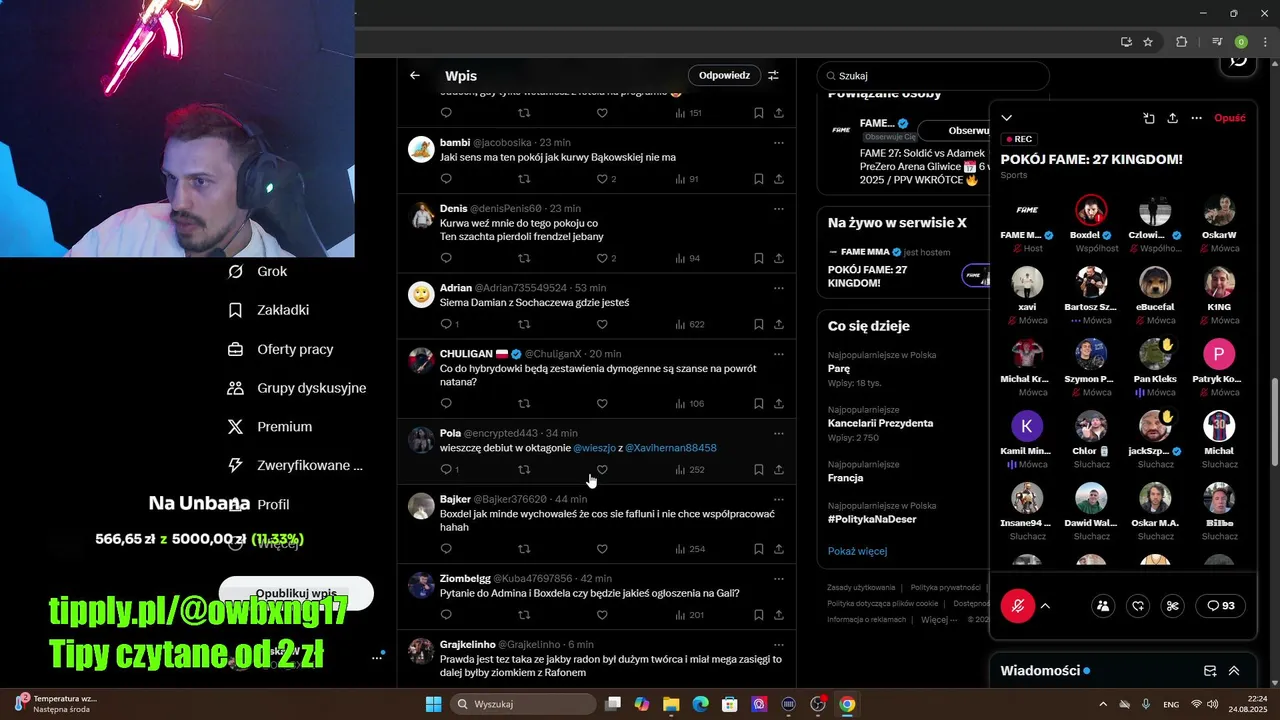Collapse the Space panel with down chevron
This screenshot has height=720, width=1280.
click(x=1007, y=118)
